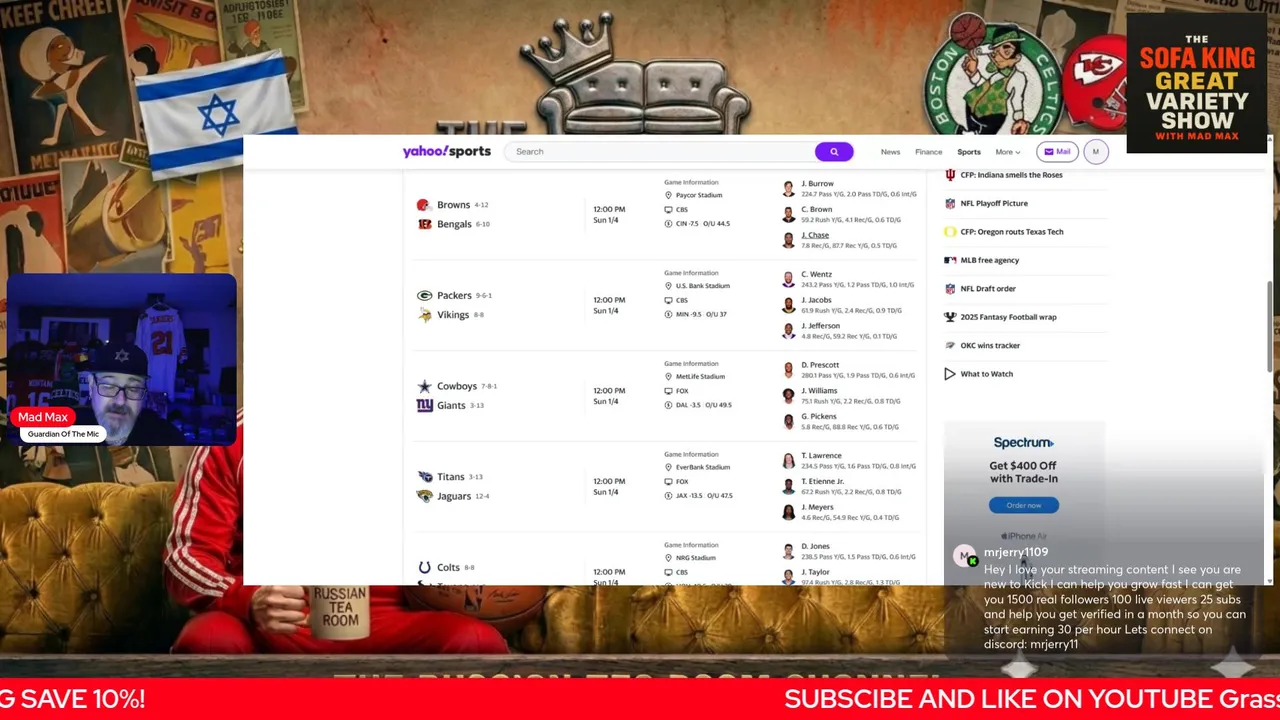Click the Vikings team logo
Image resolution: width=1280 pixels, height=720 pixels.
coord(425,315)
